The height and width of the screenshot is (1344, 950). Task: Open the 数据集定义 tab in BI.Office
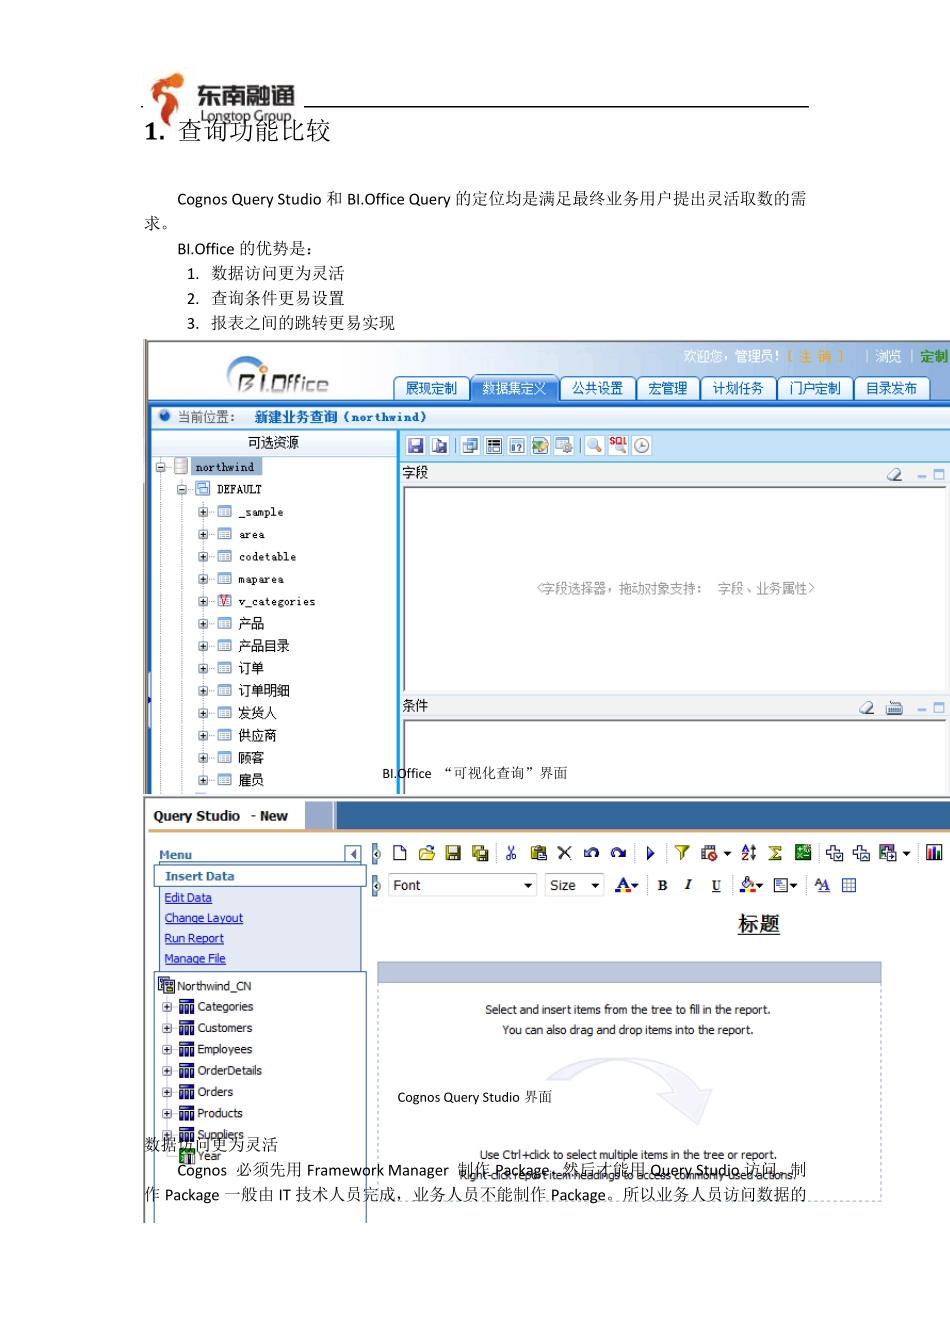[514, 388]
